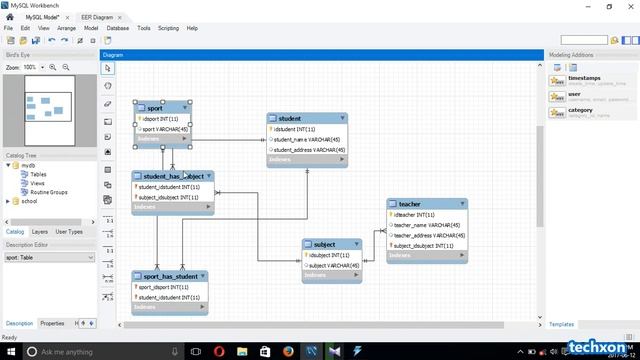Switch to the Layers tab
The height and width of the screenshot is (360, 640).
[x=40, y=232]
